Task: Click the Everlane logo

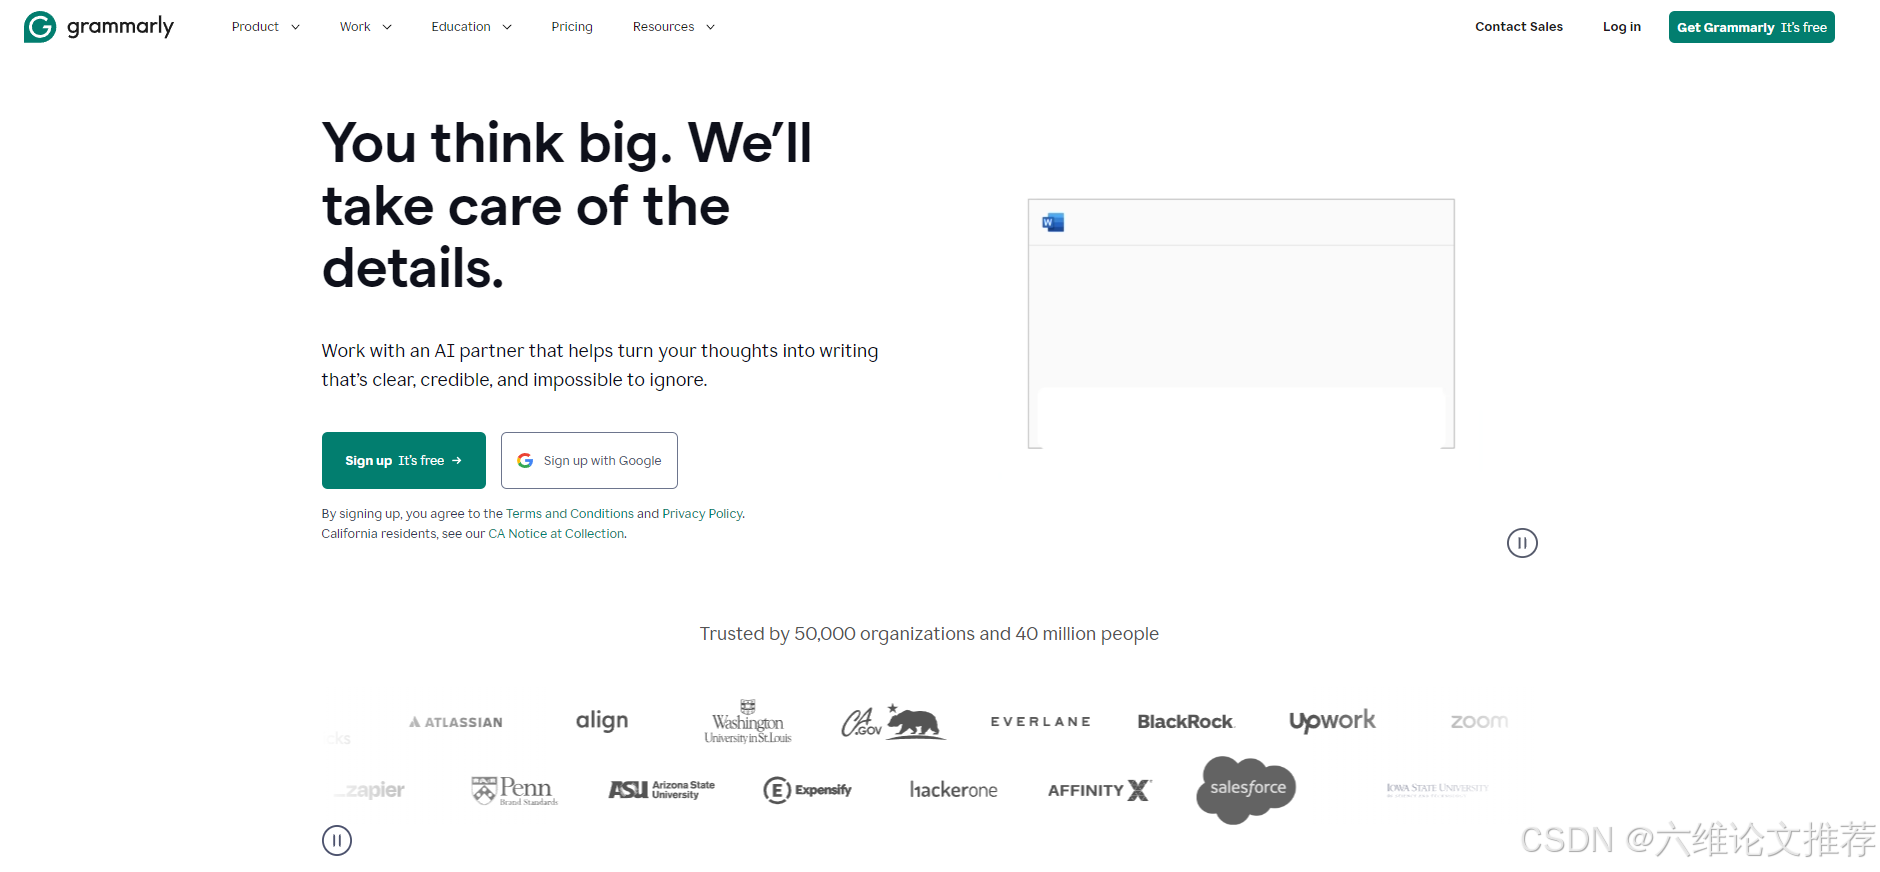Action: coord(1041,721)
